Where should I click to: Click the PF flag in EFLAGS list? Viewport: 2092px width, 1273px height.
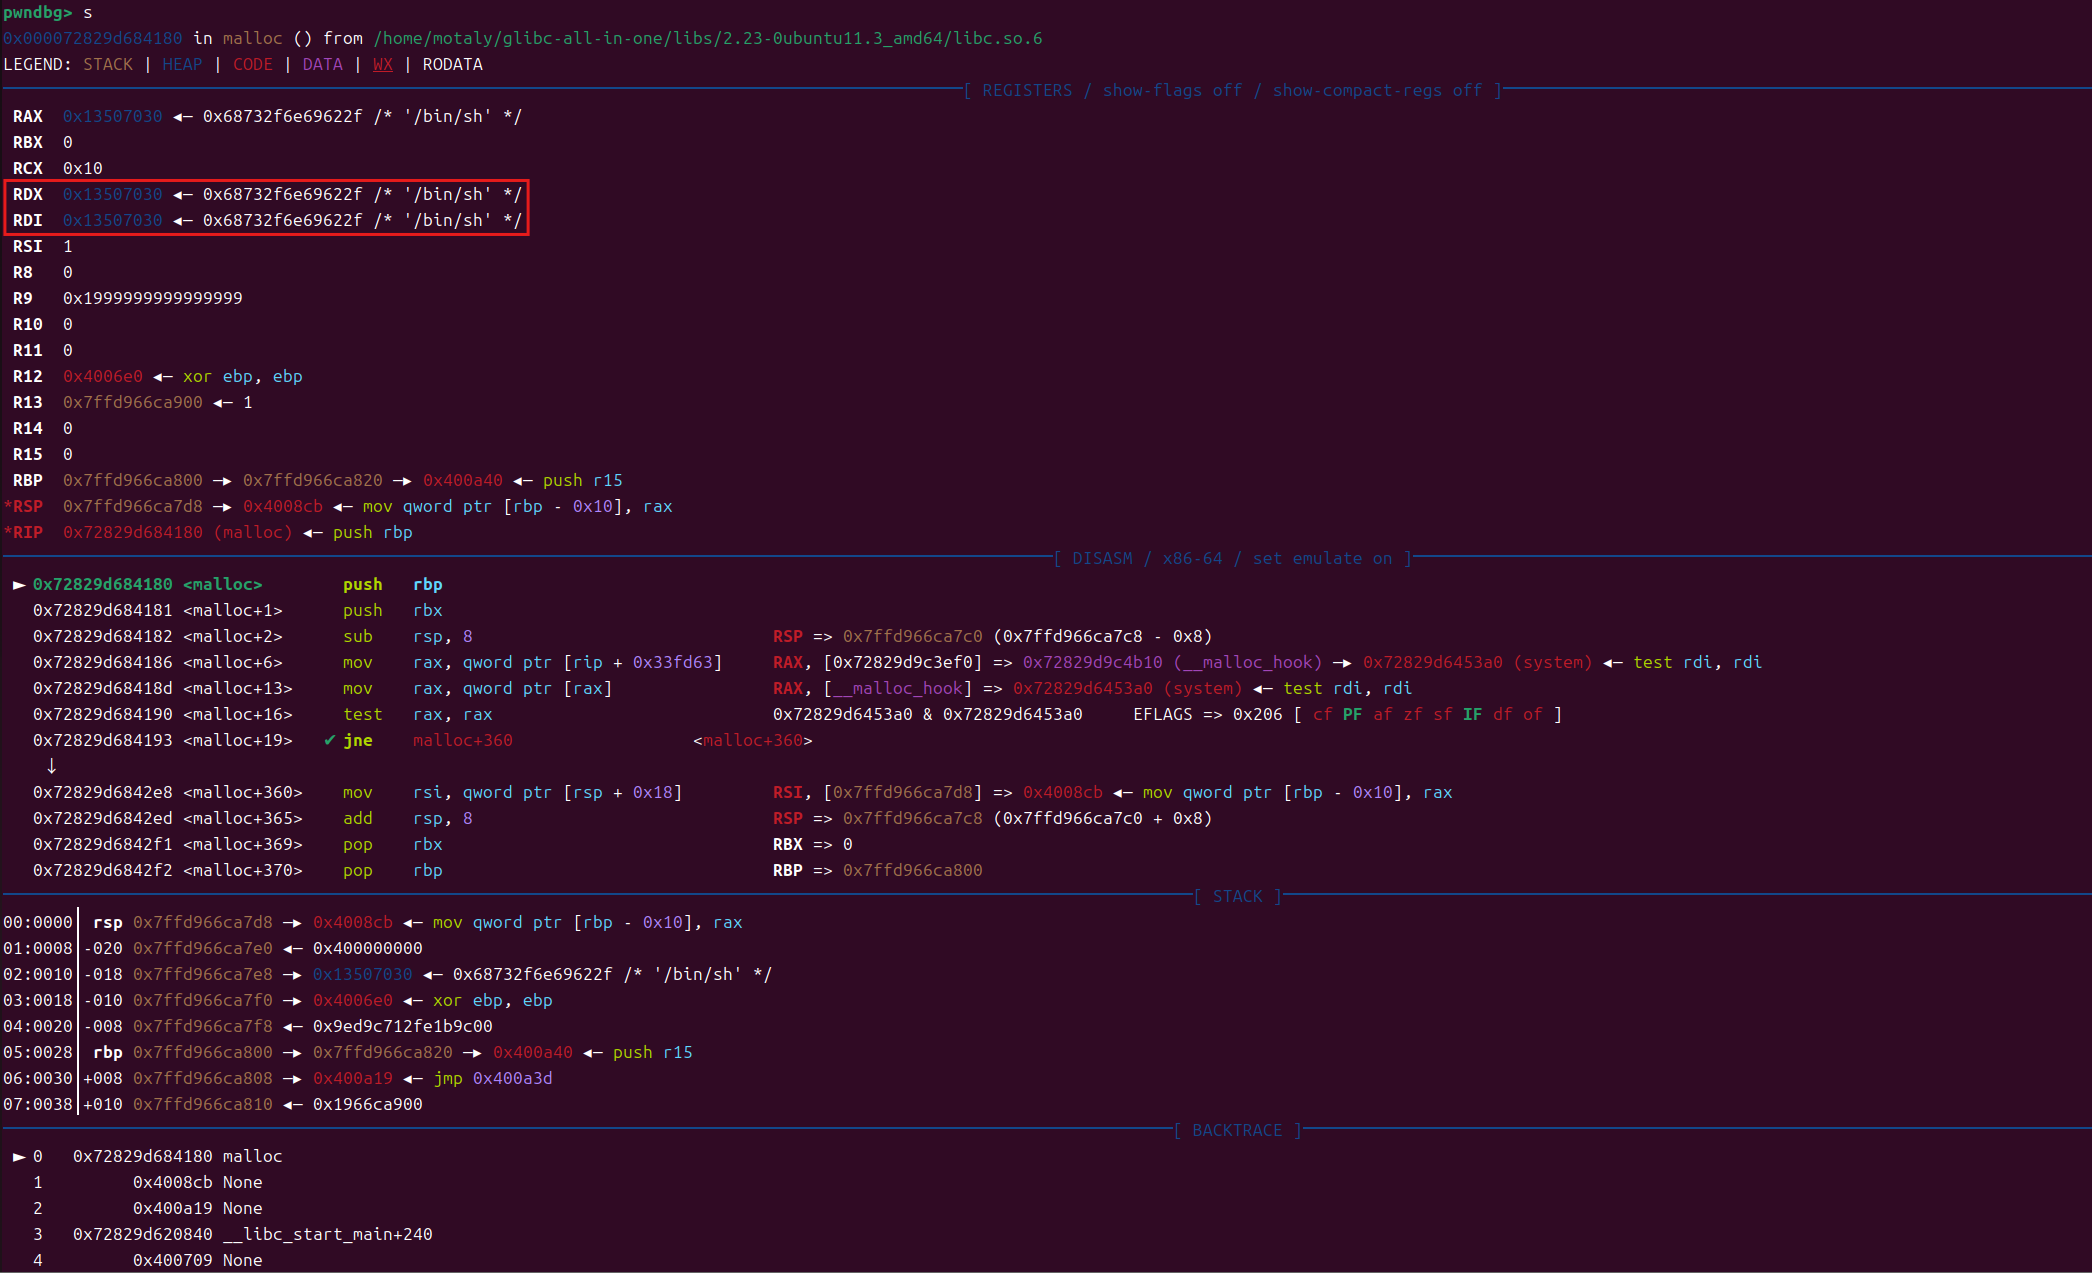coord(1352,715)
